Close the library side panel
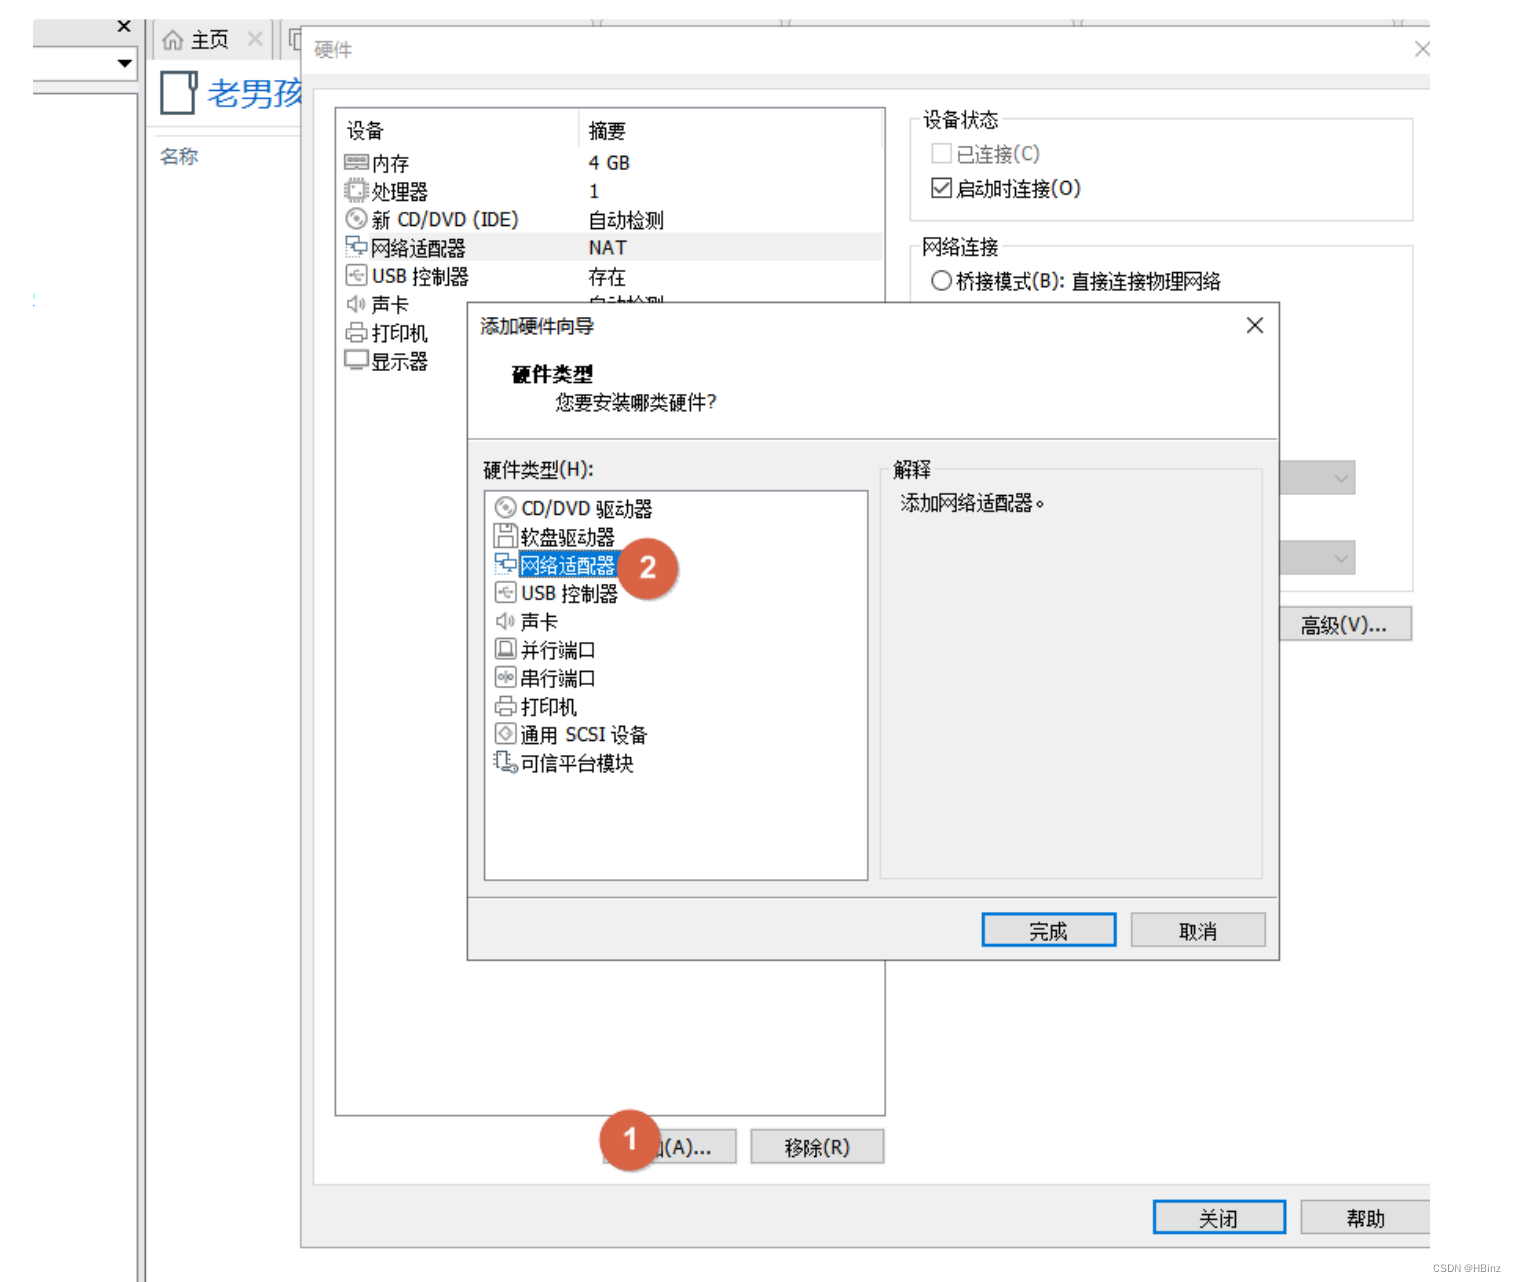Image resolution: width=1516 pixels, height=1282 pixels. click(x=124, y=26)
